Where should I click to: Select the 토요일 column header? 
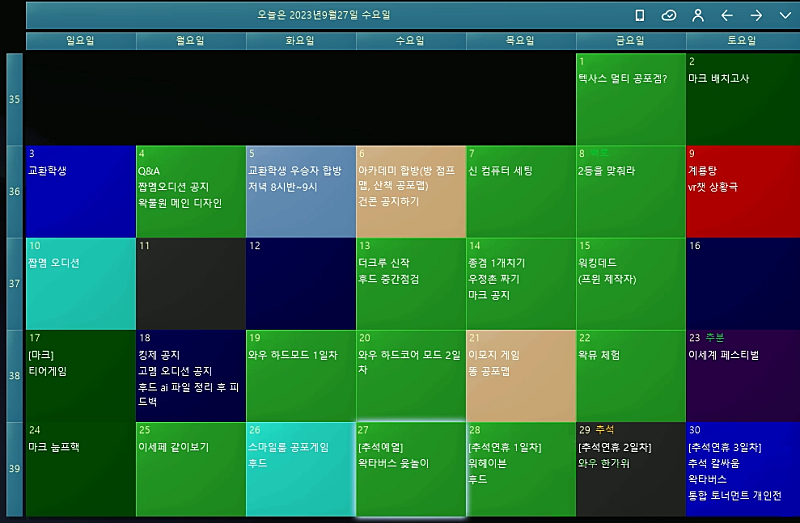tap(743, 41)
